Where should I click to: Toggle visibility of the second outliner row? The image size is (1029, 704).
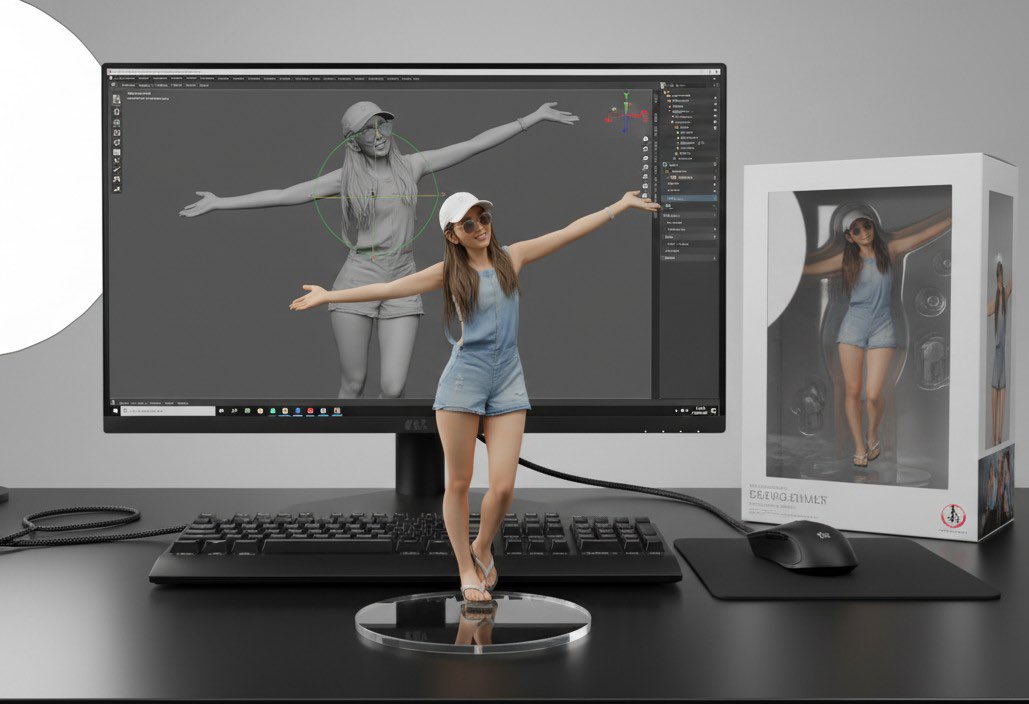point(715,104)
